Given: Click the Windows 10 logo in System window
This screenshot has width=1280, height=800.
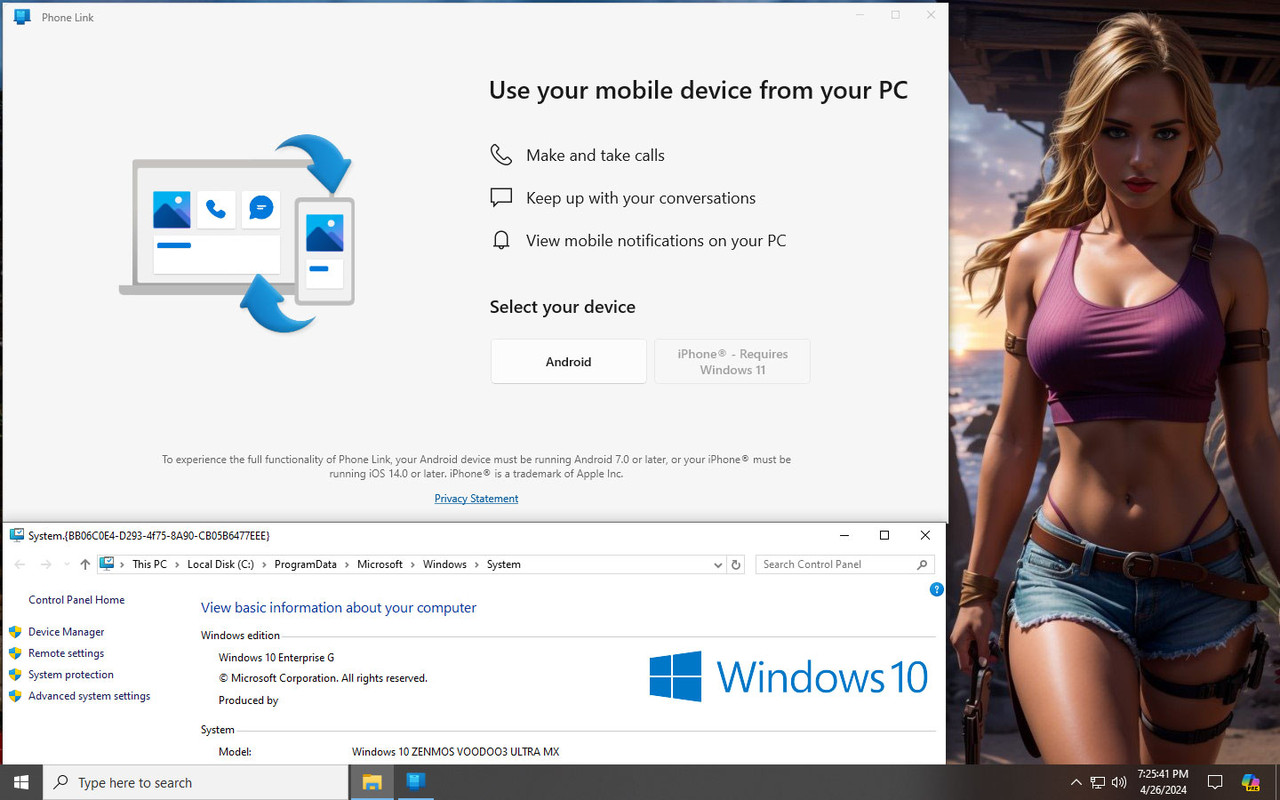Looking at the screenshot, I should click(x=788, y=676).
